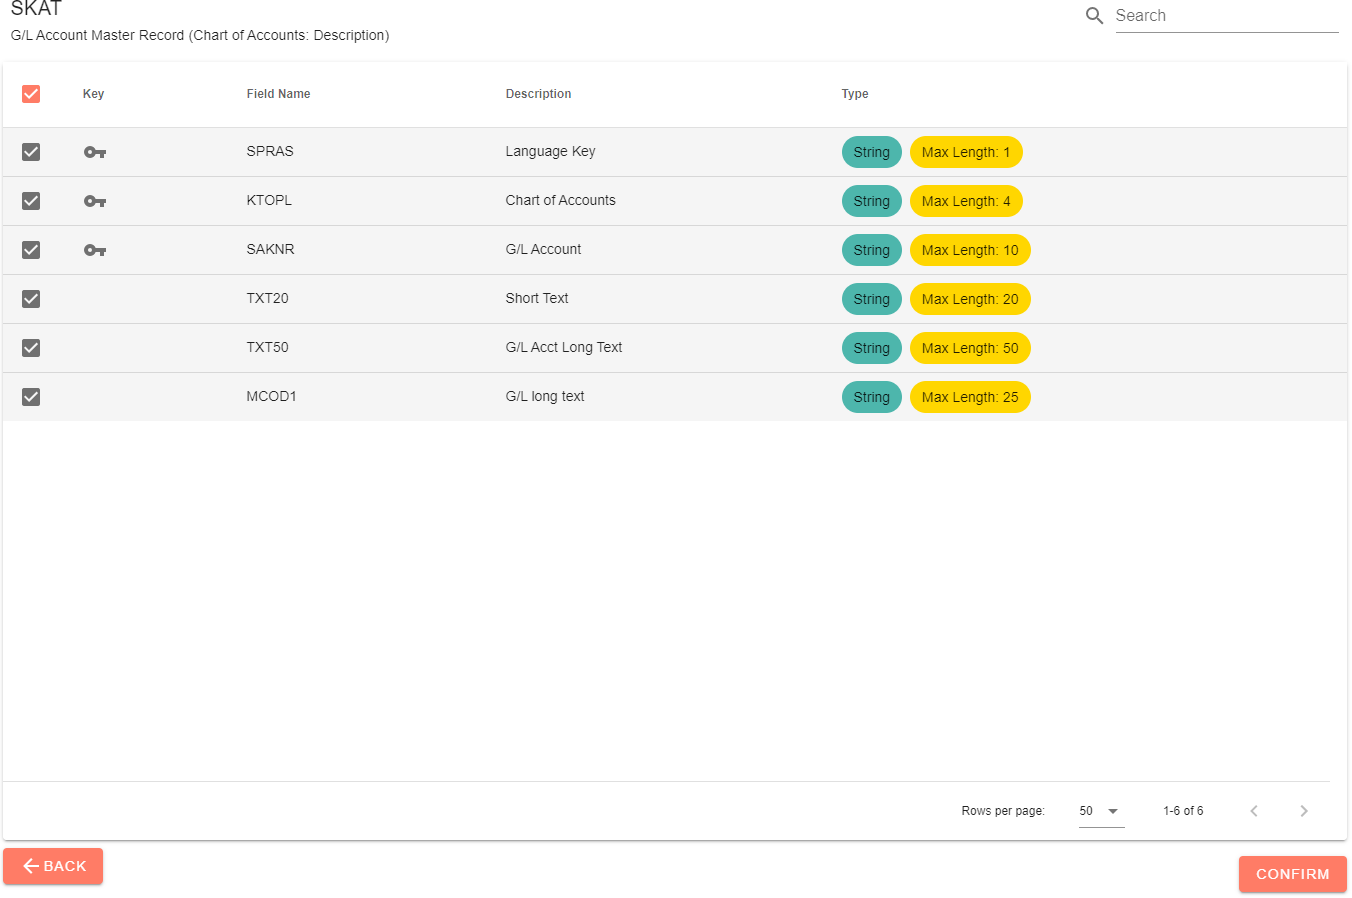The image size is (1352, 898).
Task: Uncheck the TXT20 row checkbox
Action: click(x=30, y=299)
